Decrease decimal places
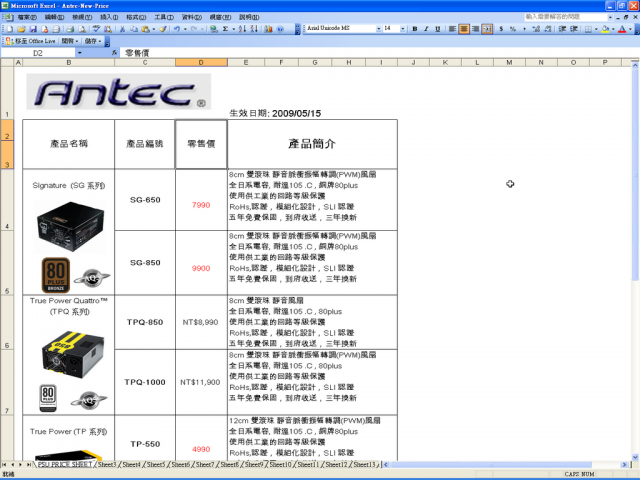Screen dimensions: 640x480 (x=548, y=29)
